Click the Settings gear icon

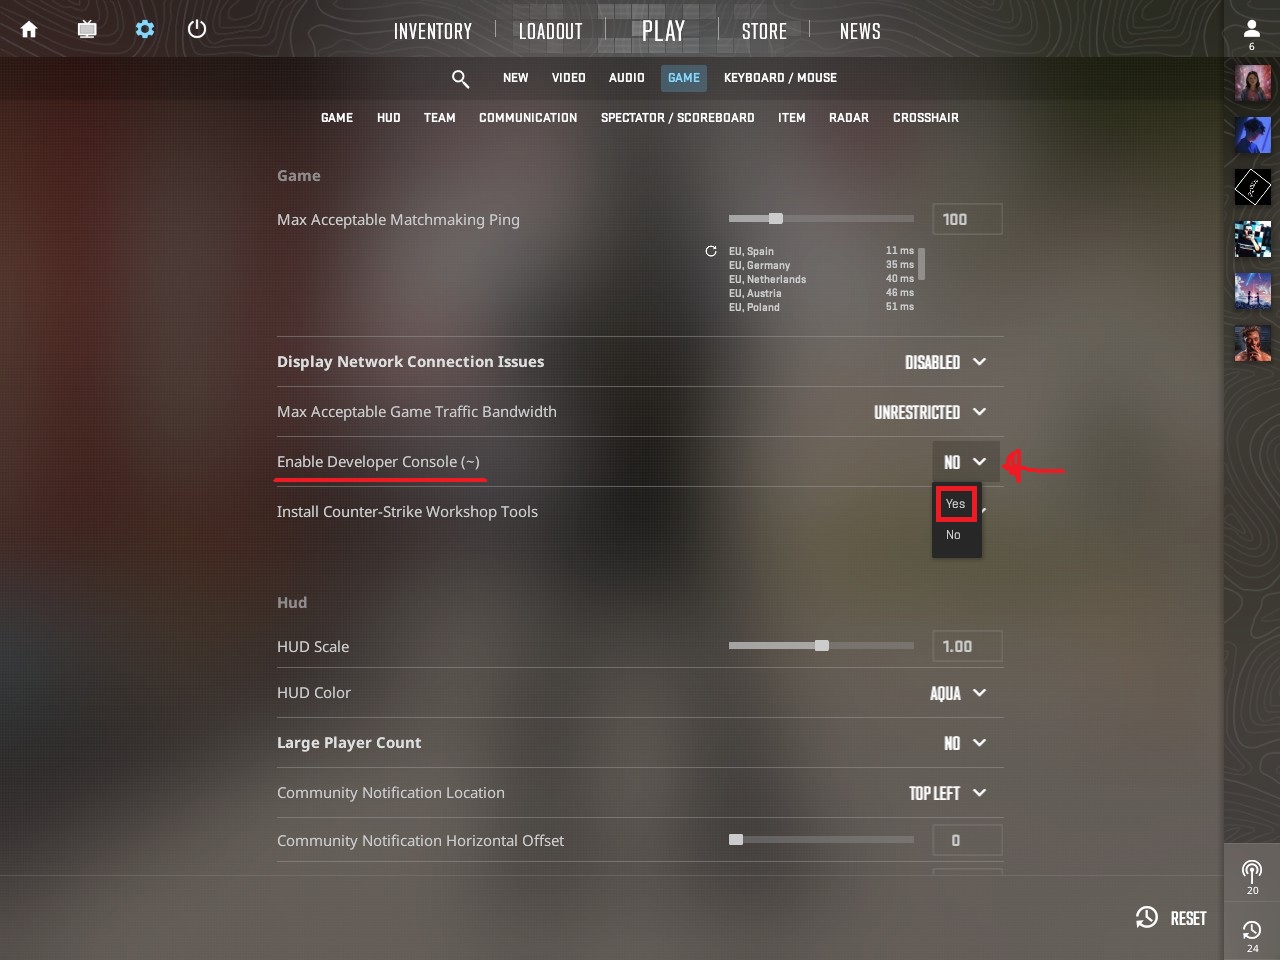pyautogui.click(x=145, y=29)
